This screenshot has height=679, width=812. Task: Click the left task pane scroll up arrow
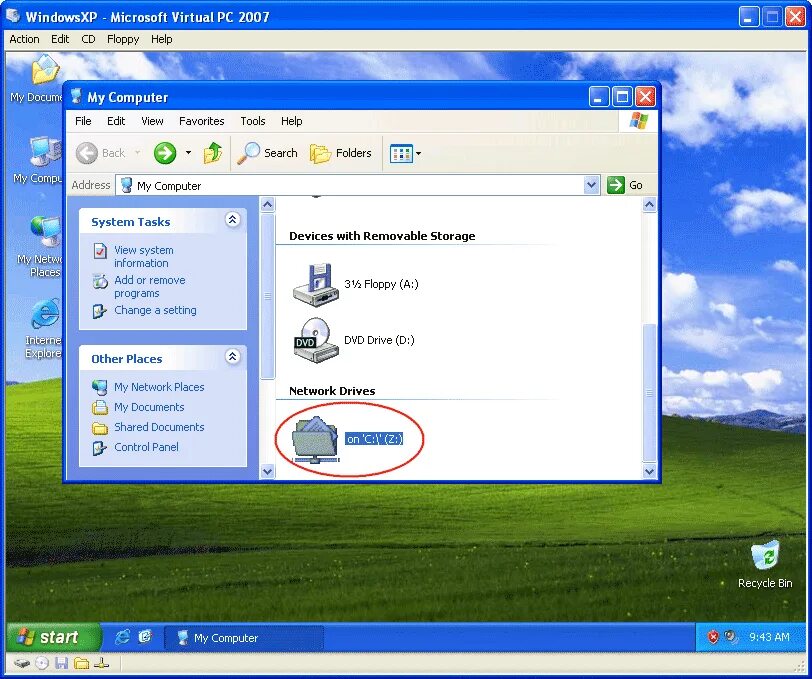pos(267,205)
